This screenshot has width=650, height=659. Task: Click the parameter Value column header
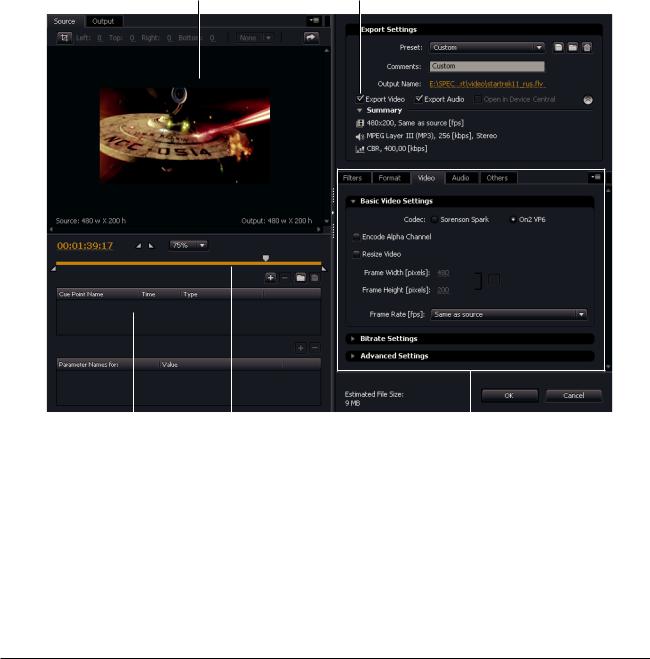221,364
